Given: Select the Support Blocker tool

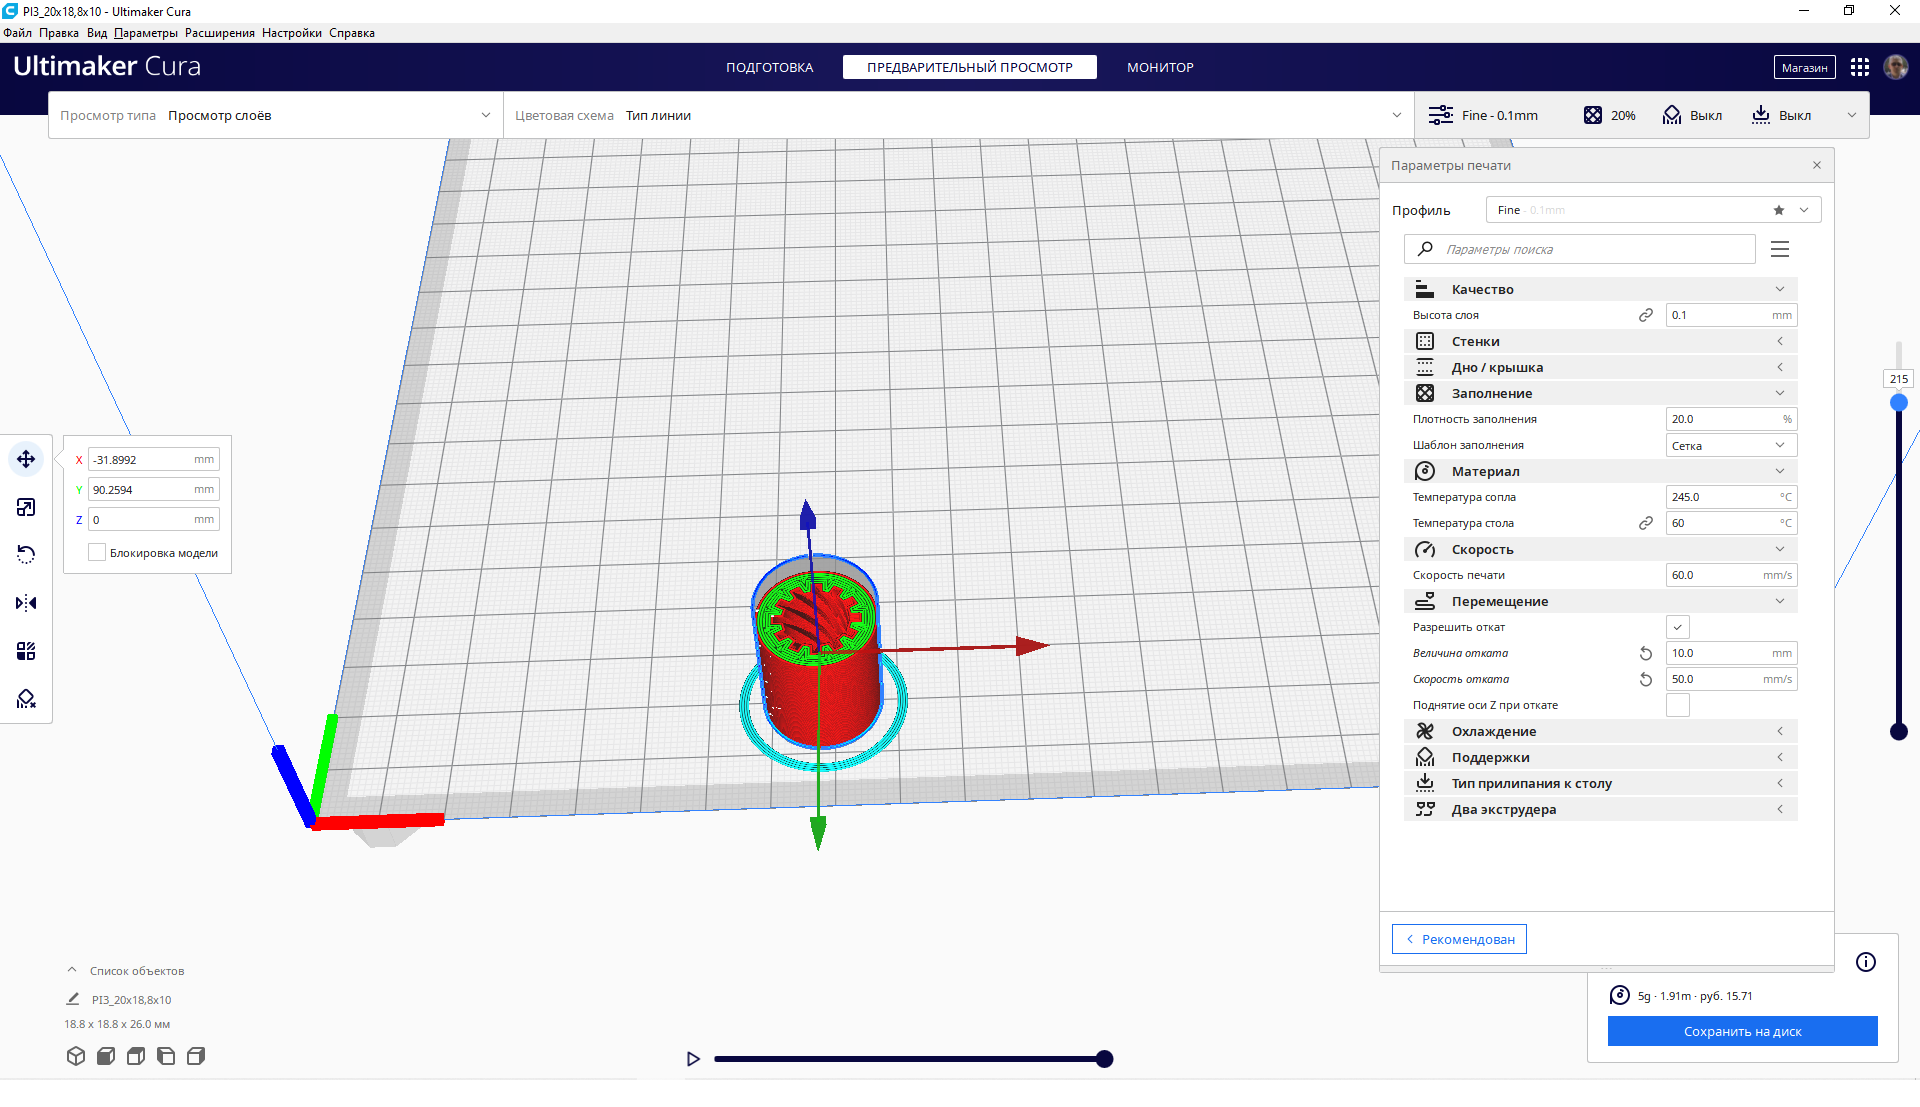Looking at the screenshot, I should point(26,699).
